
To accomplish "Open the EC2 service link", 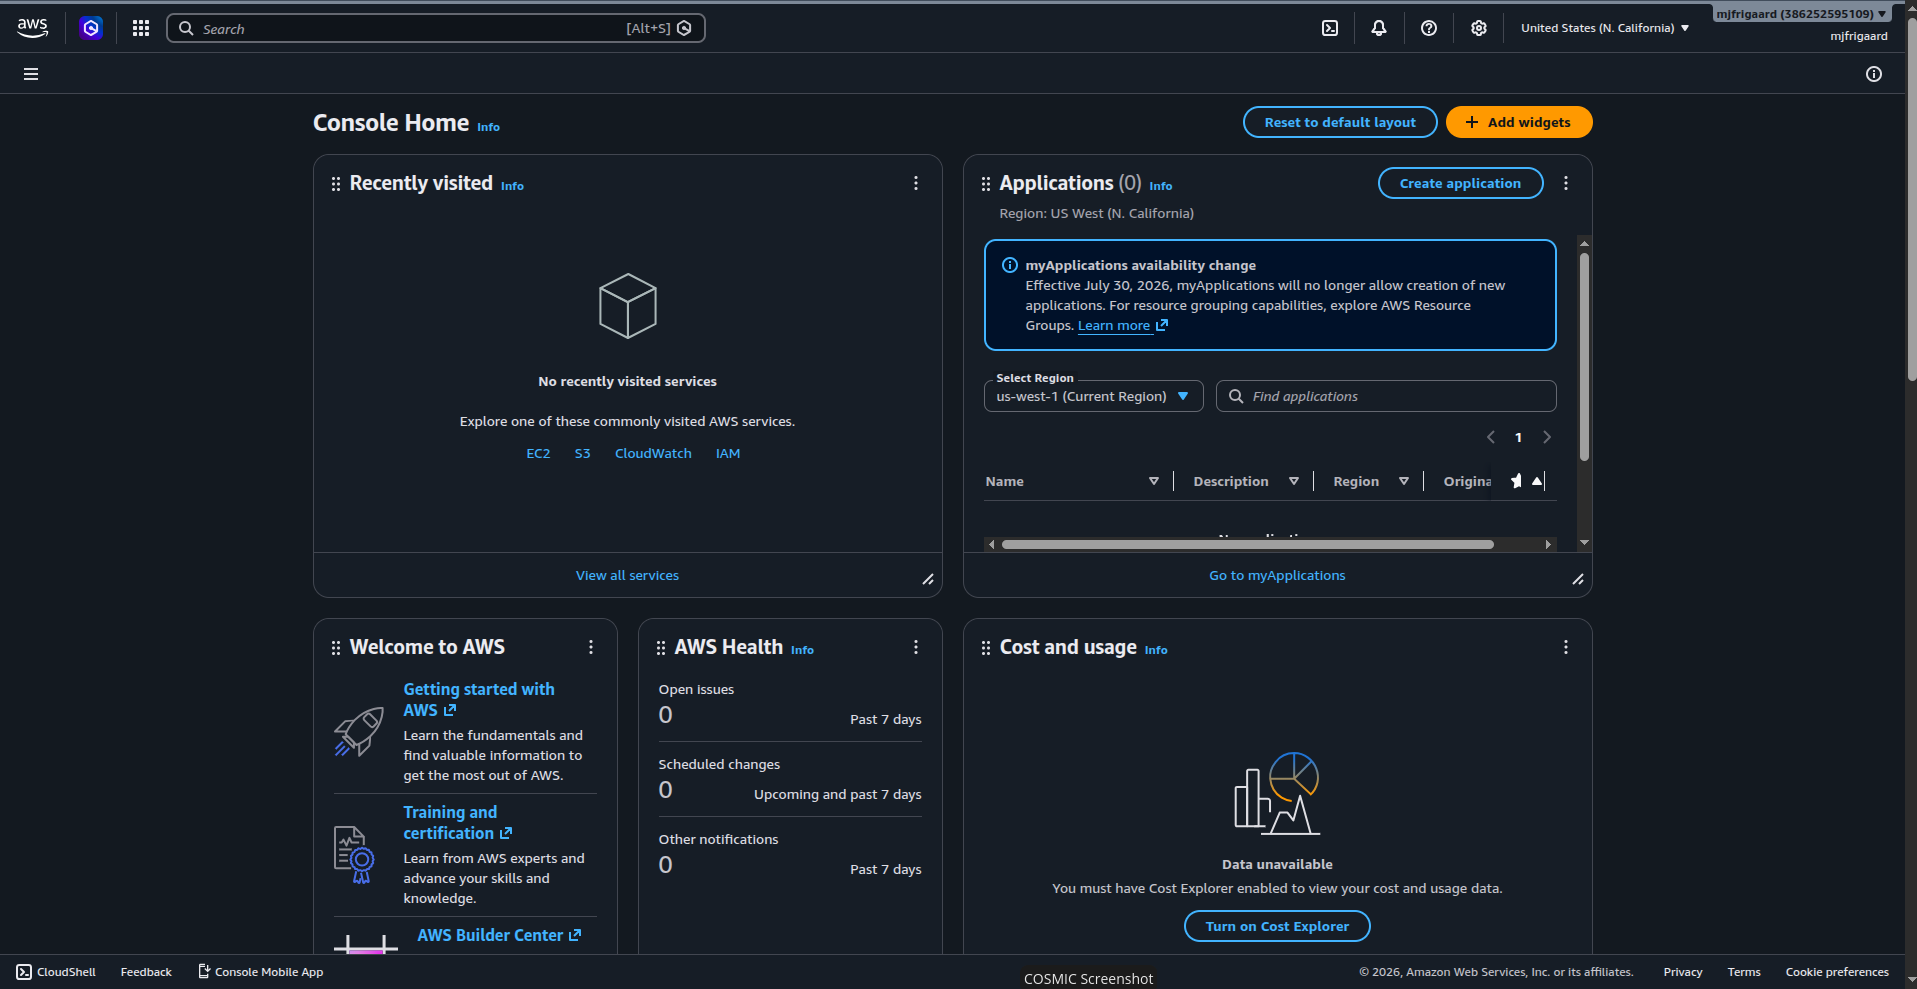I will 538,453.
